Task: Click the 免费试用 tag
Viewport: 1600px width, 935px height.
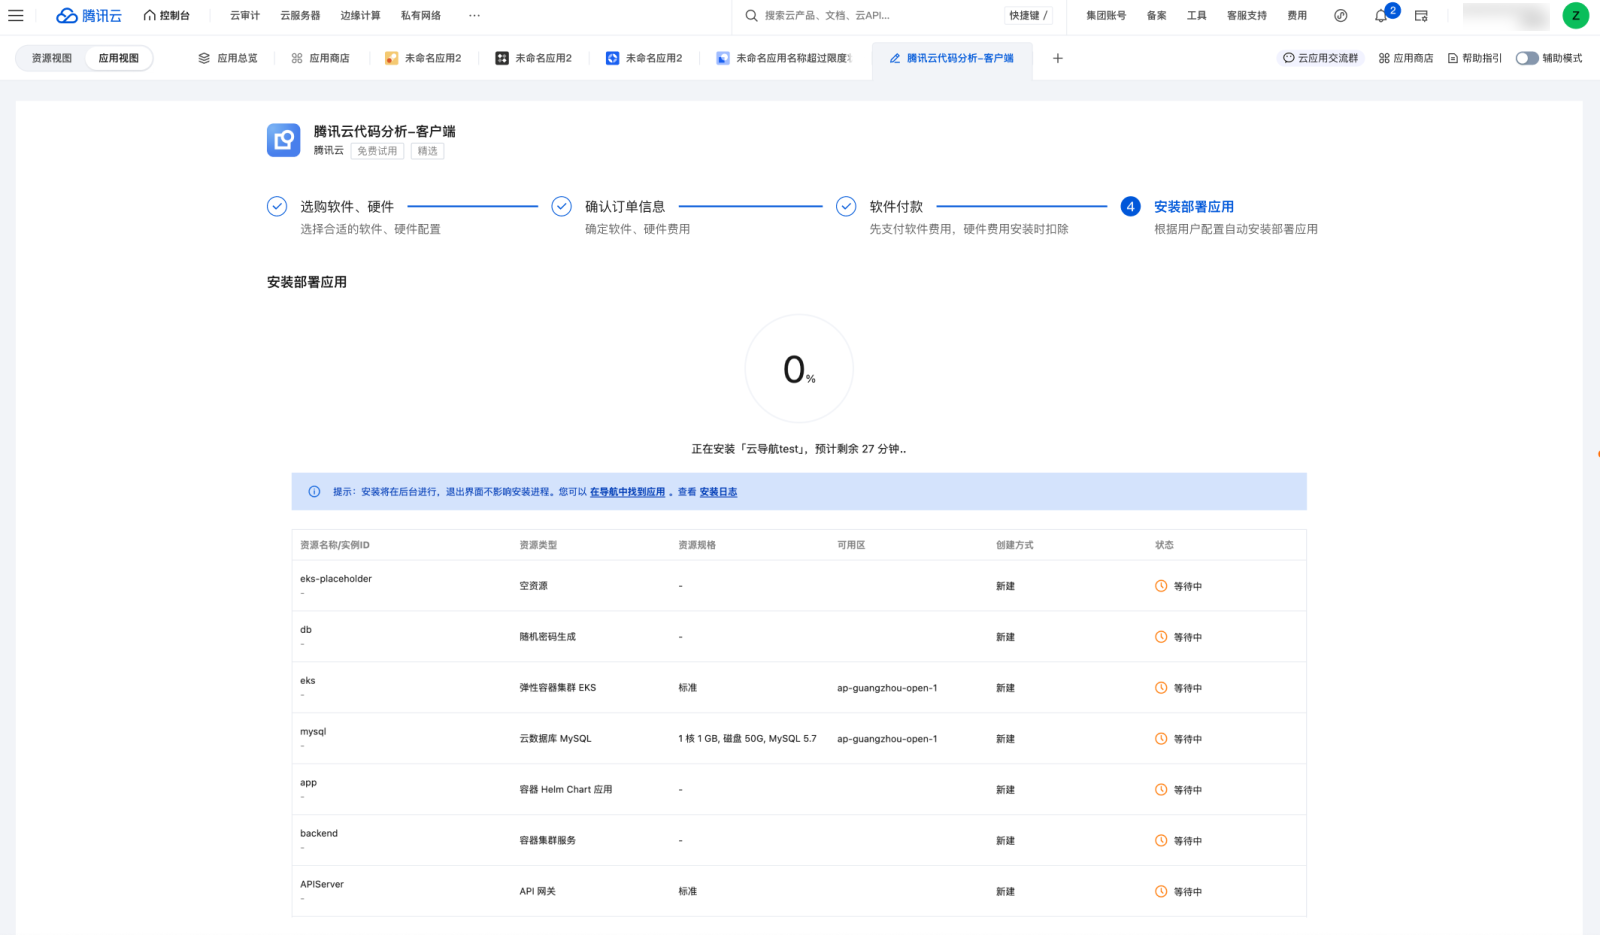Action: point(377,151)
